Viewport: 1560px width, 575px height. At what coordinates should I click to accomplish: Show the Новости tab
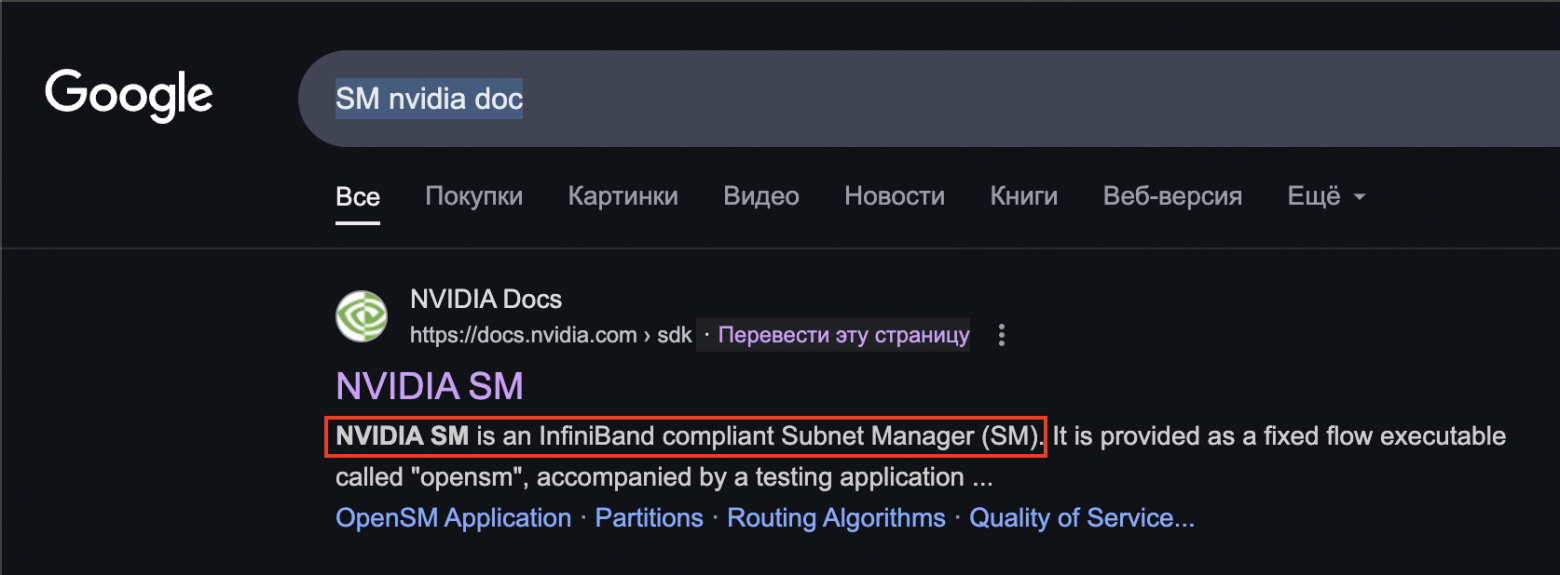[894, 197]
